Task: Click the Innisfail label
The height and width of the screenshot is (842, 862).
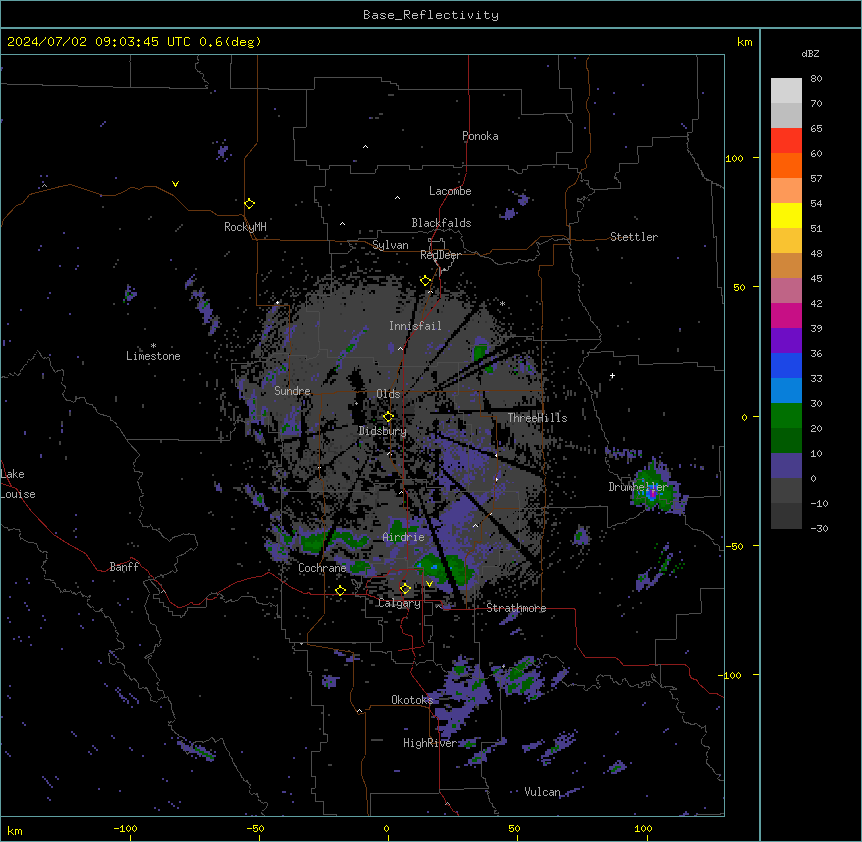Action: point(415,326)
